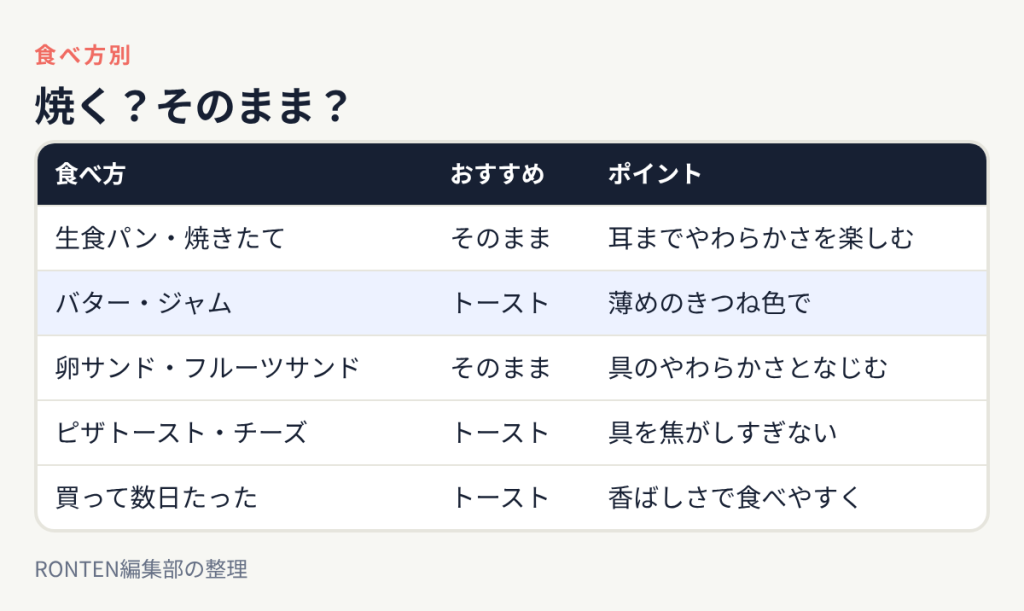Image resolution: width=1024 pixels, height=611 pixels.
Task: Click そのまま in the 生食パン row
Action: click(501, 238)
